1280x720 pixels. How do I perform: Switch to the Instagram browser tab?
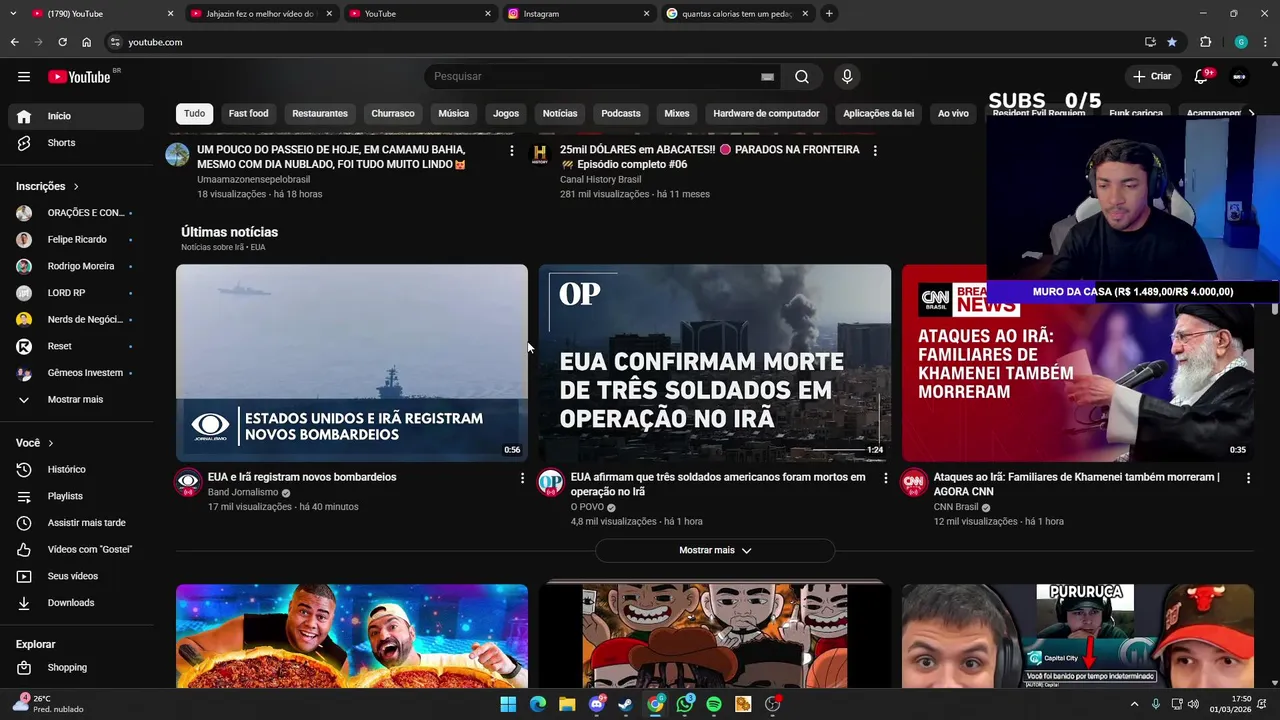578,14
